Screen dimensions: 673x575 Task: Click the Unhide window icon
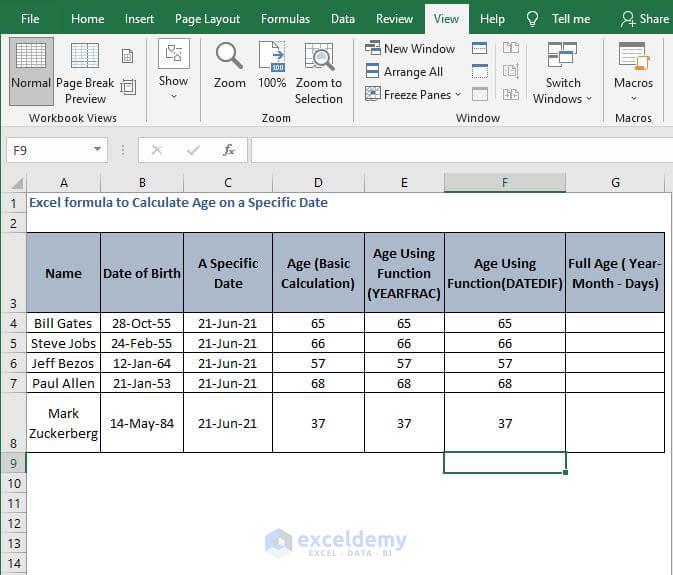(x=479, y=94)
